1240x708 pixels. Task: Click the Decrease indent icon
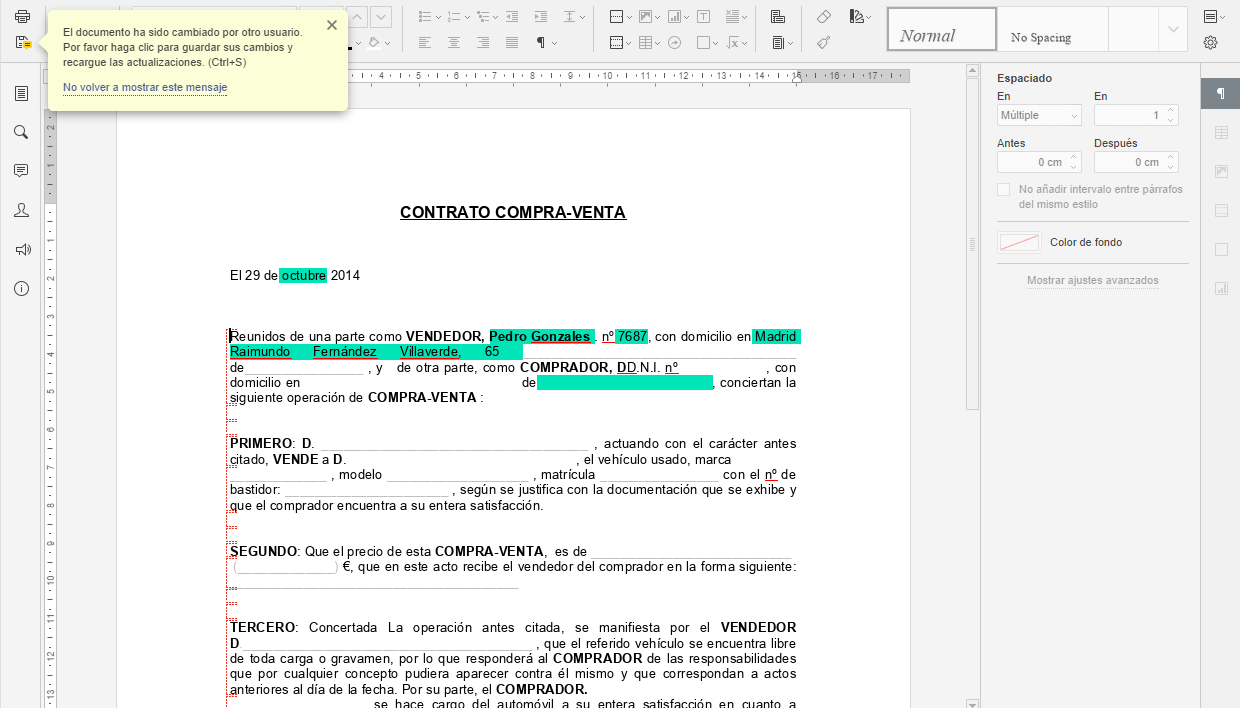click(512, 17)
